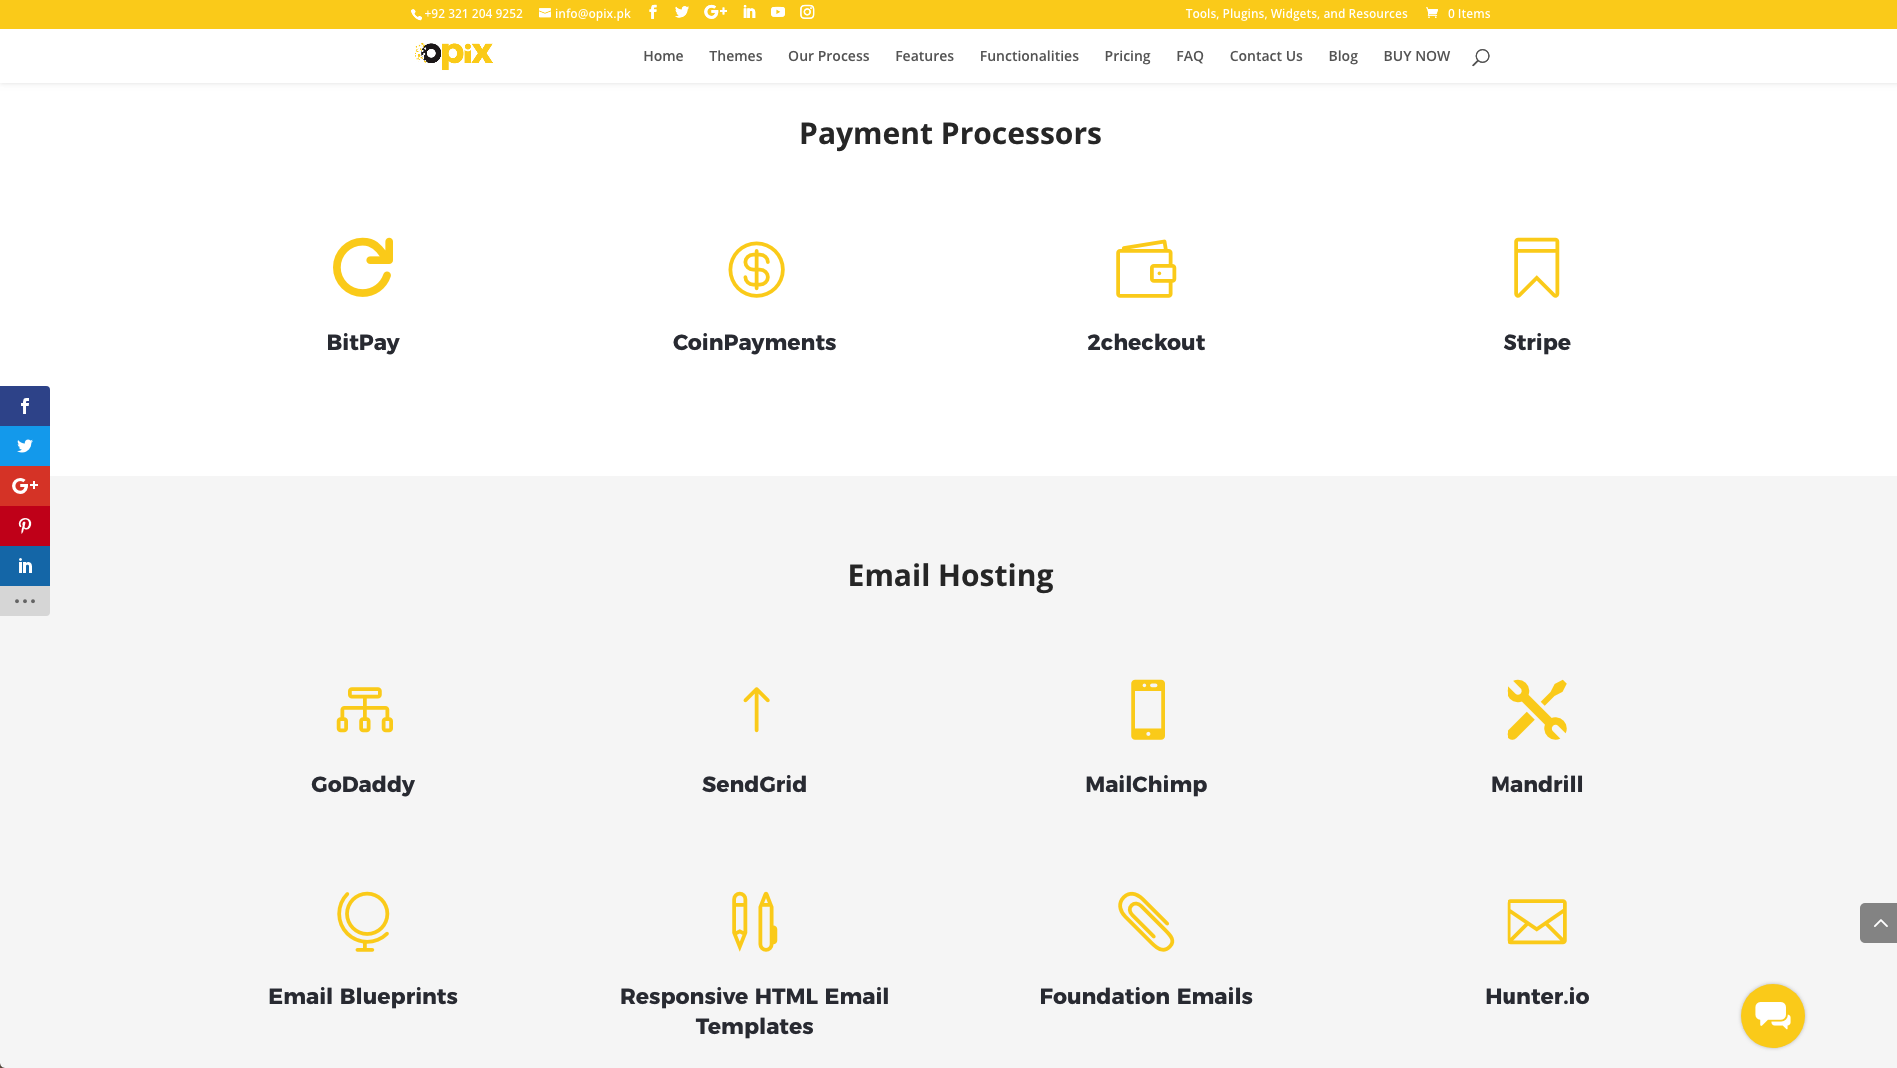
Task: Share via Pinterest sidebar button
Action: [25, 526]
